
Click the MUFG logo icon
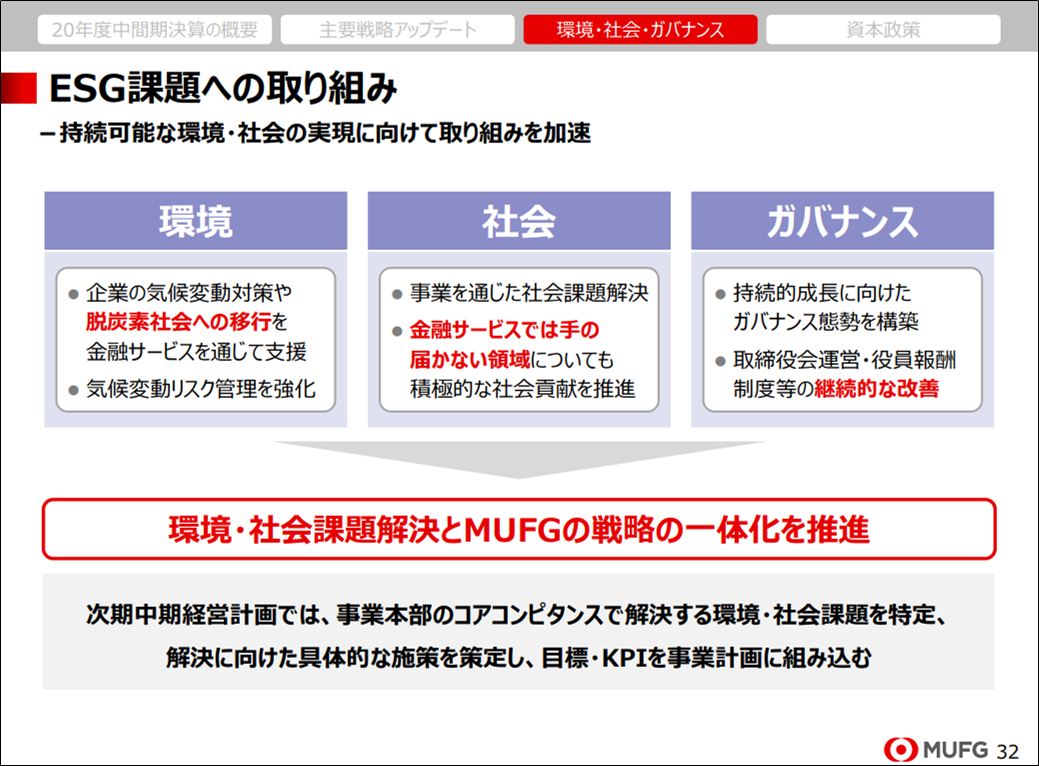[x=901, y=750]
